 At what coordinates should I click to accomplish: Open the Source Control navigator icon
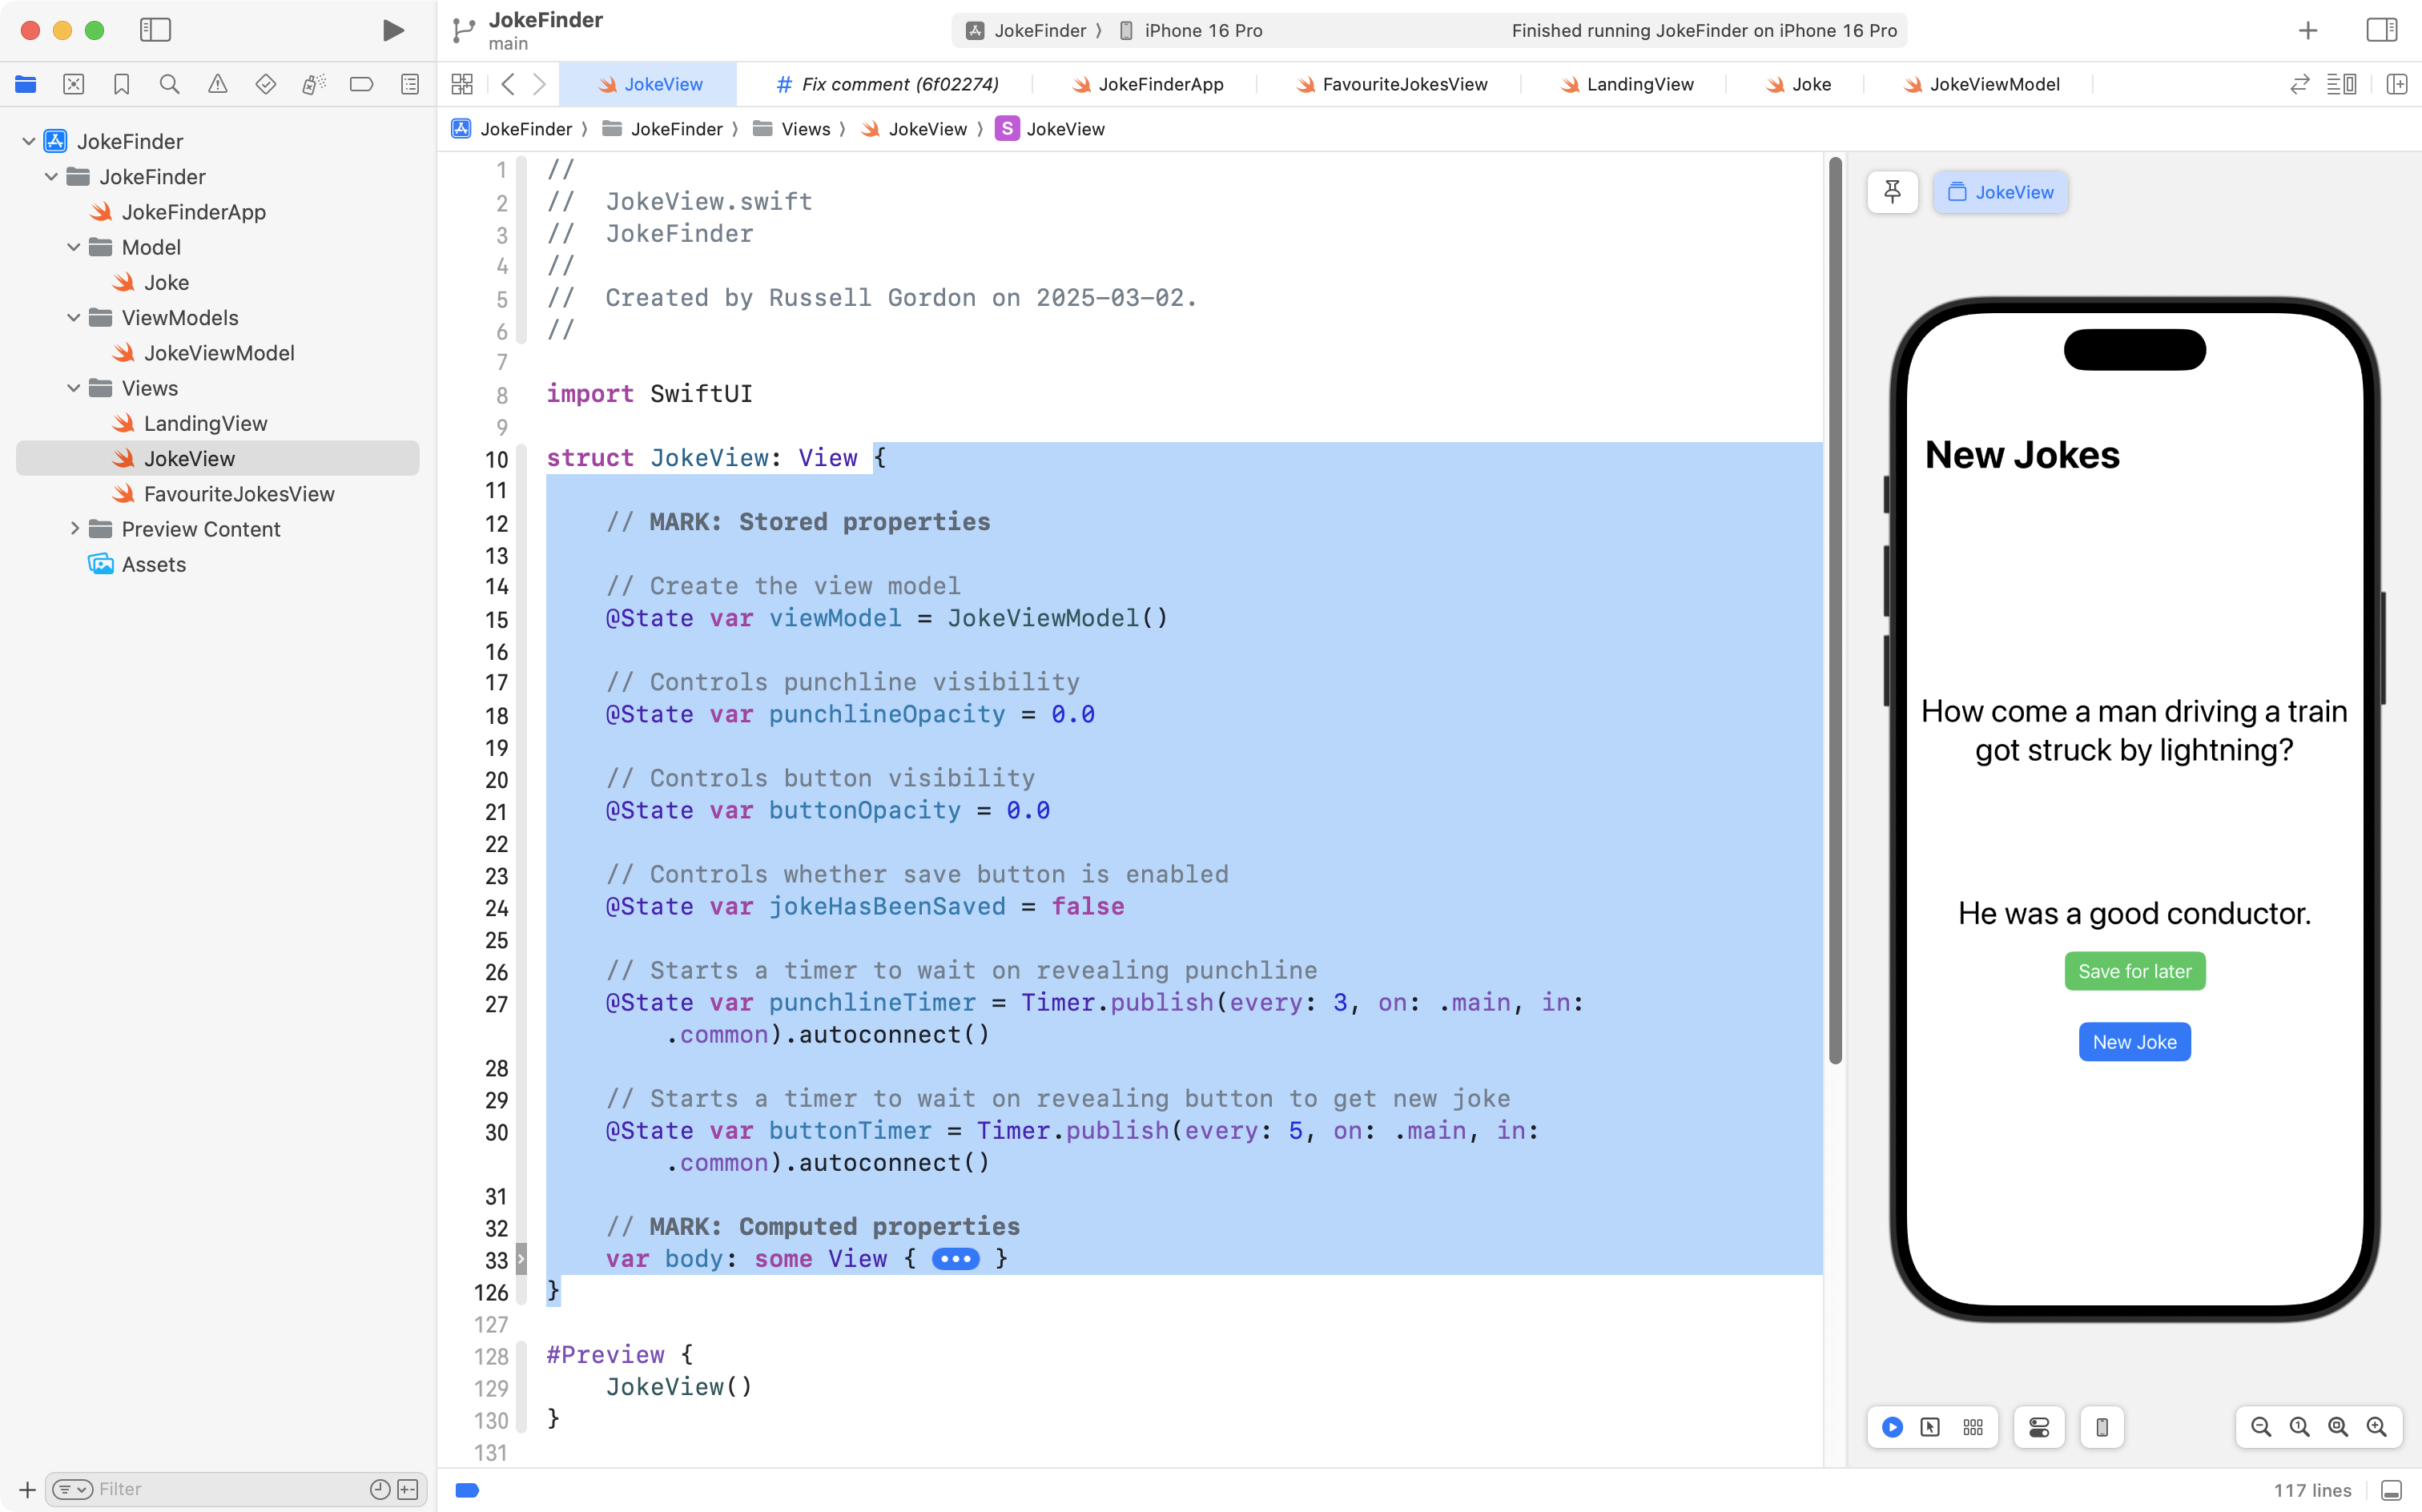pos(73,84)
